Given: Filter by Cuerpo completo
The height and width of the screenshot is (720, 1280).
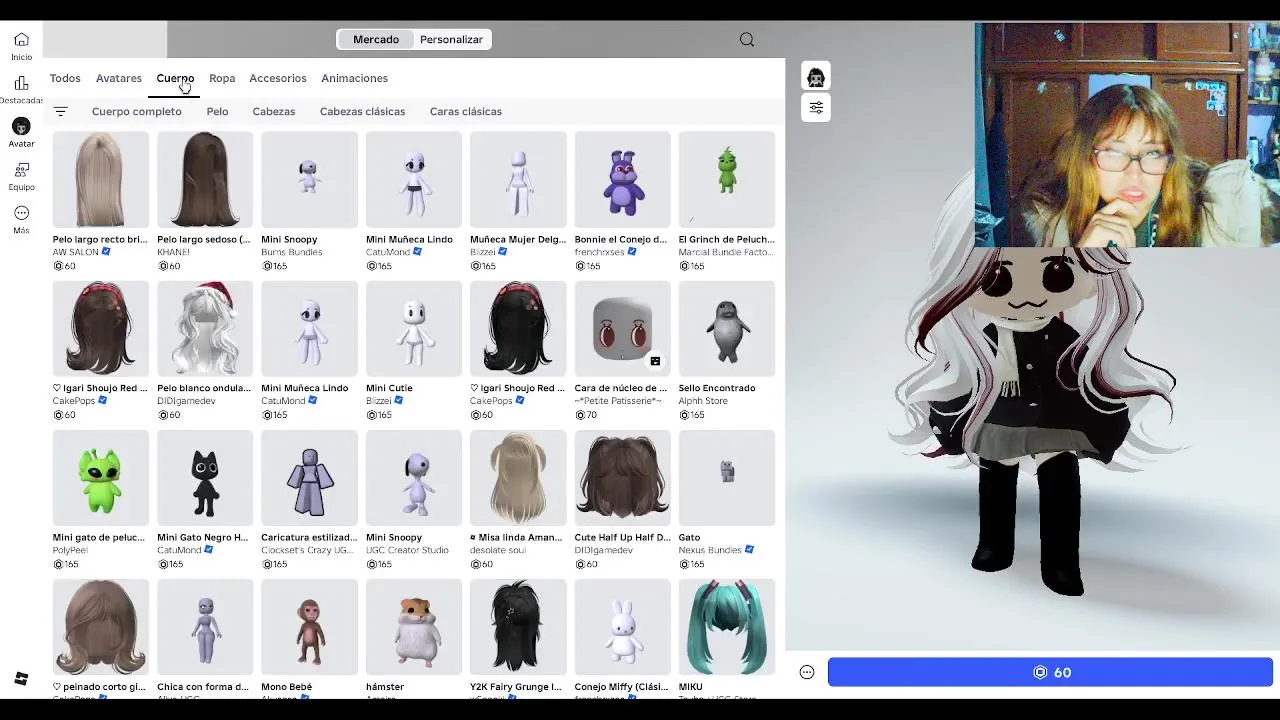Looking at the screenshot, I should pos(137,112).
